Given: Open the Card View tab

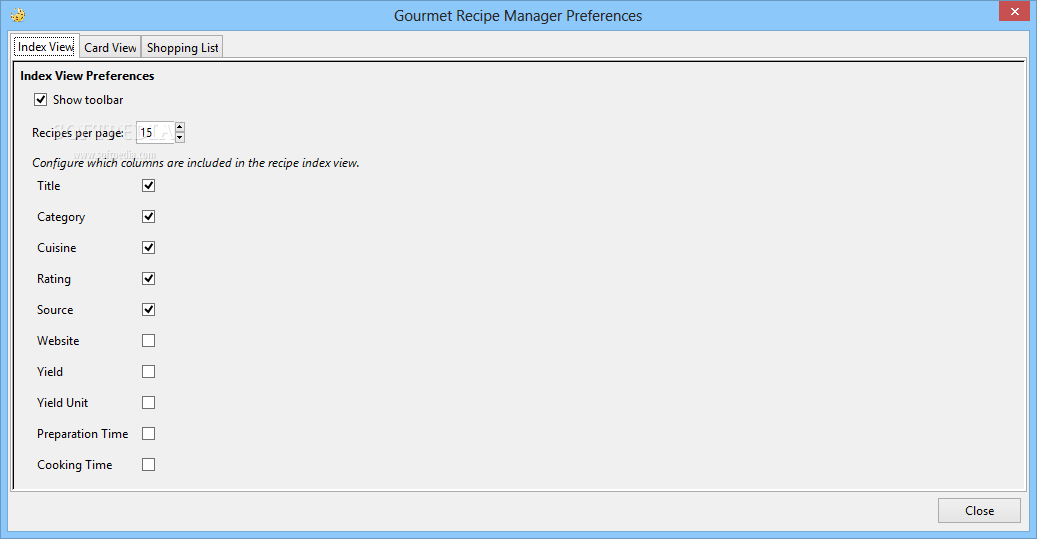Looking at the screenshot, I should coord(110,48).
